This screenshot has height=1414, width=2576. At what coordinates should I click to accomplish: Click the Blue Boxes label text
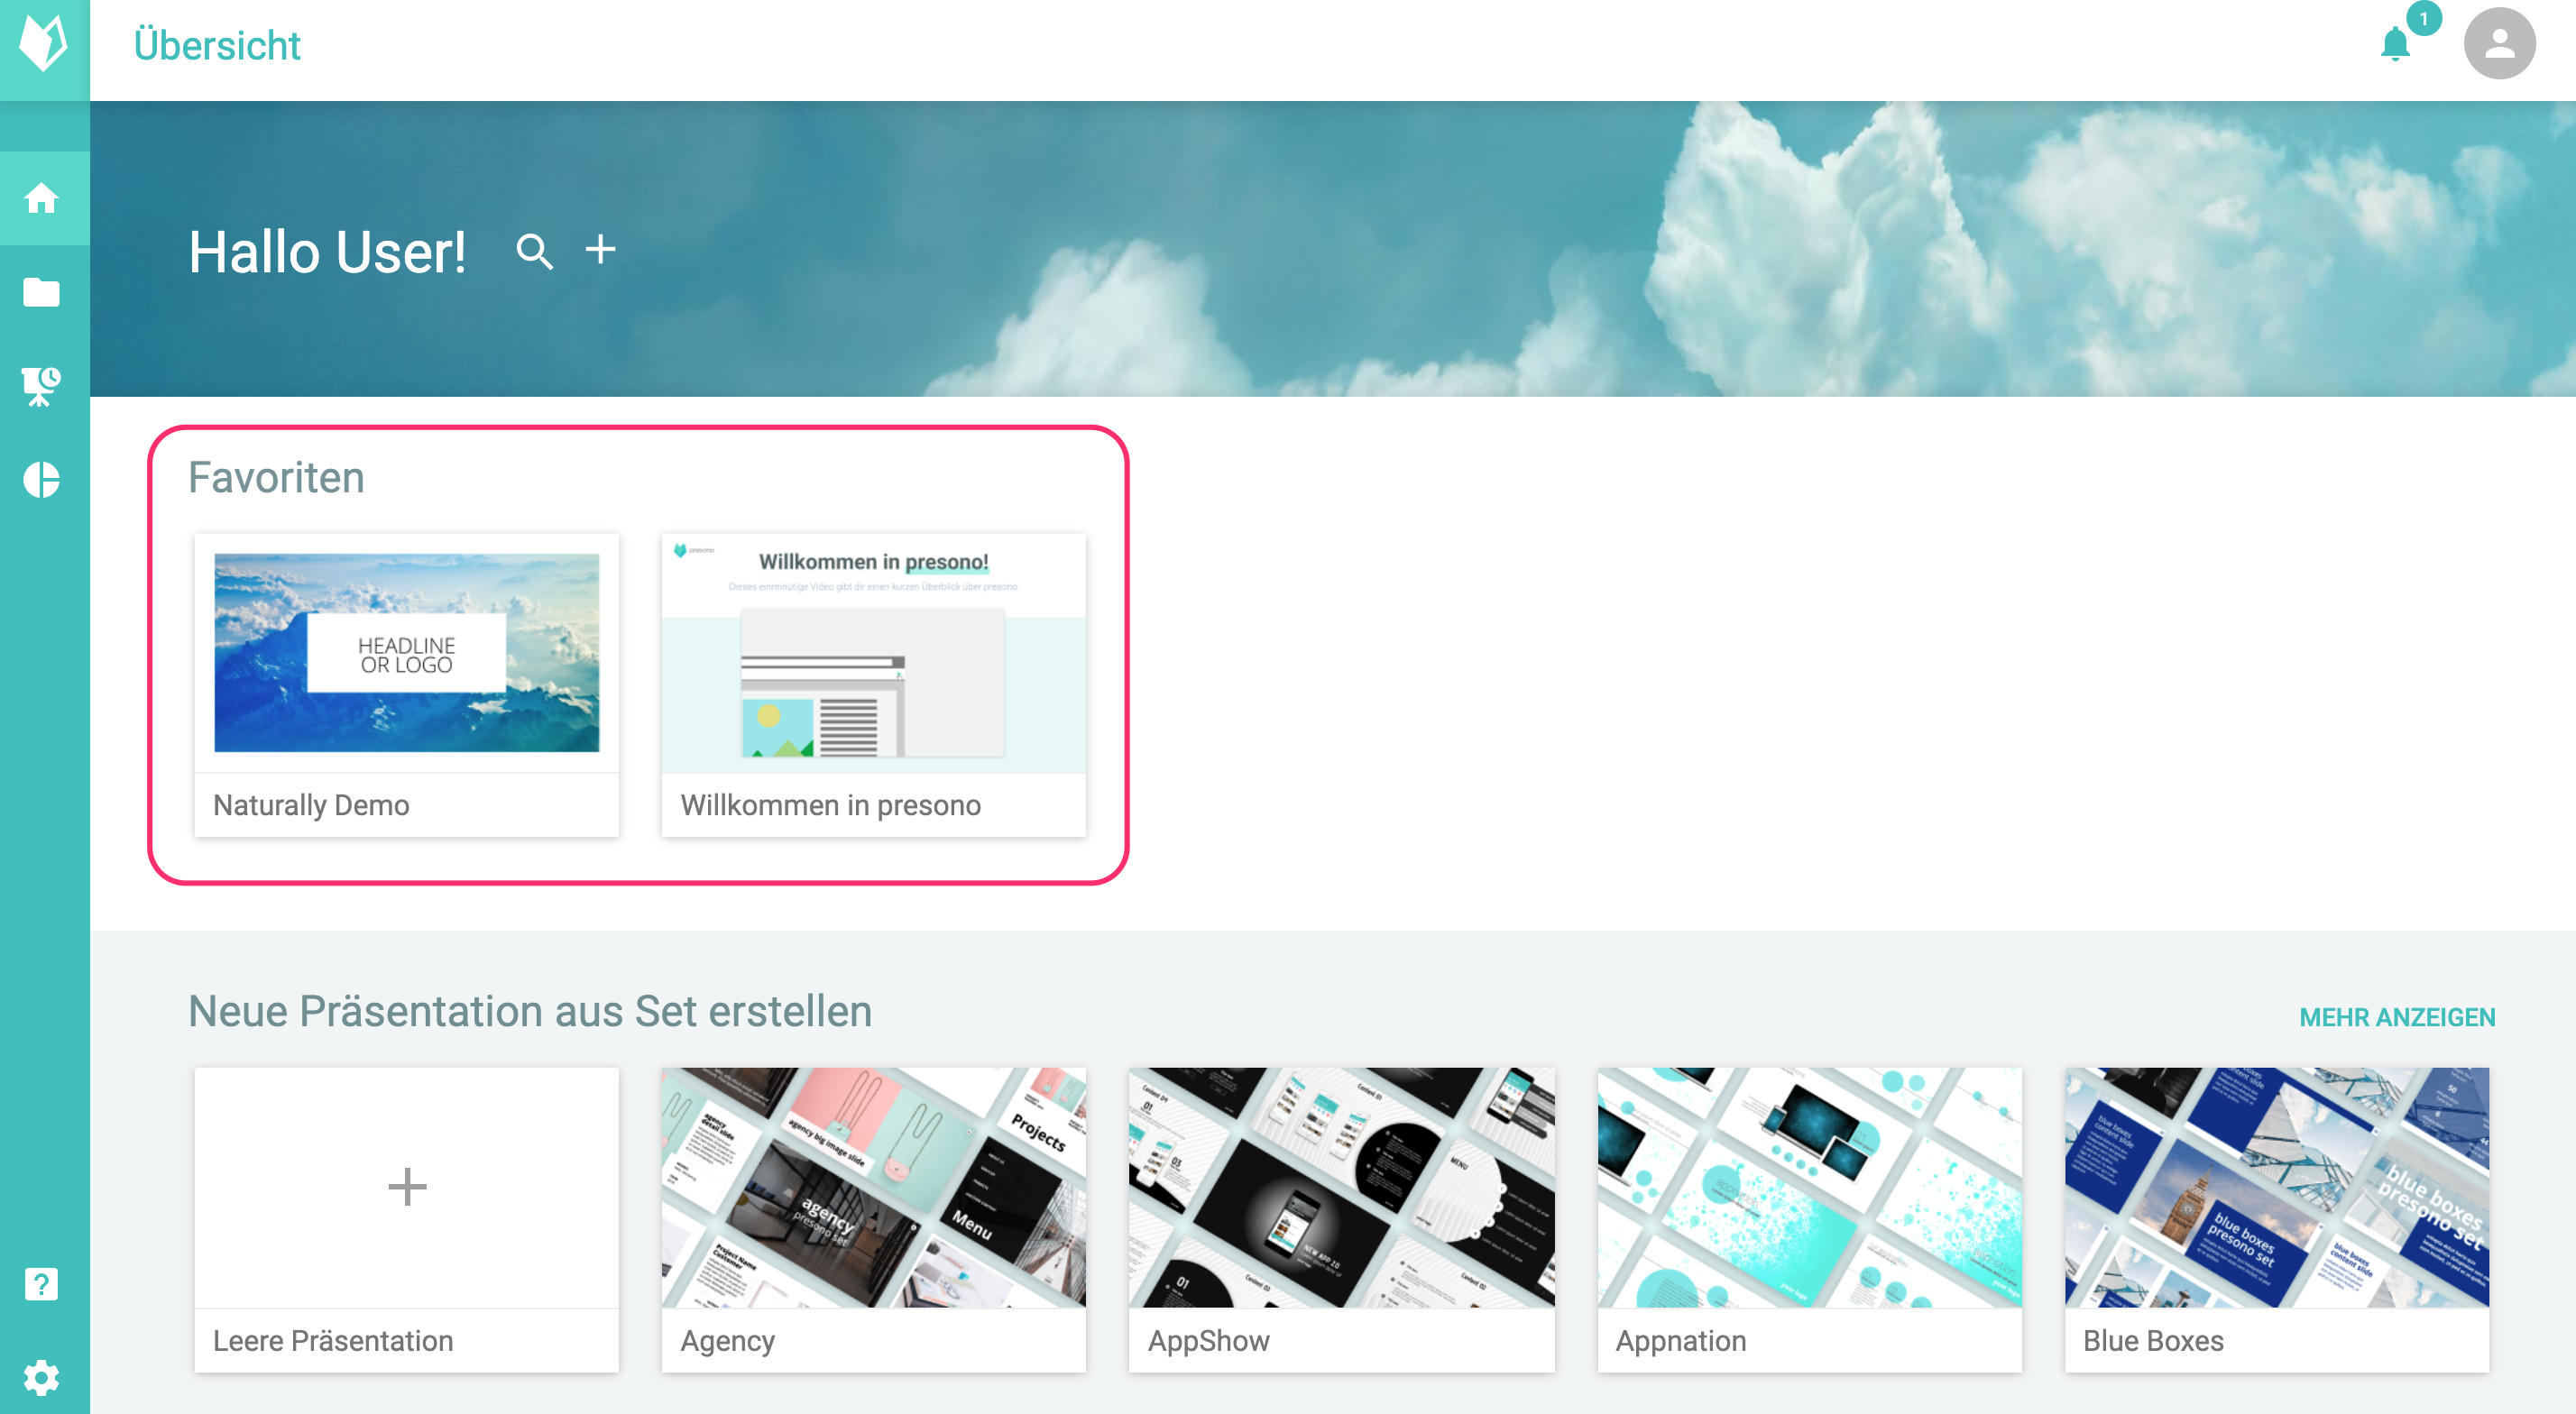(2153, 1341)
